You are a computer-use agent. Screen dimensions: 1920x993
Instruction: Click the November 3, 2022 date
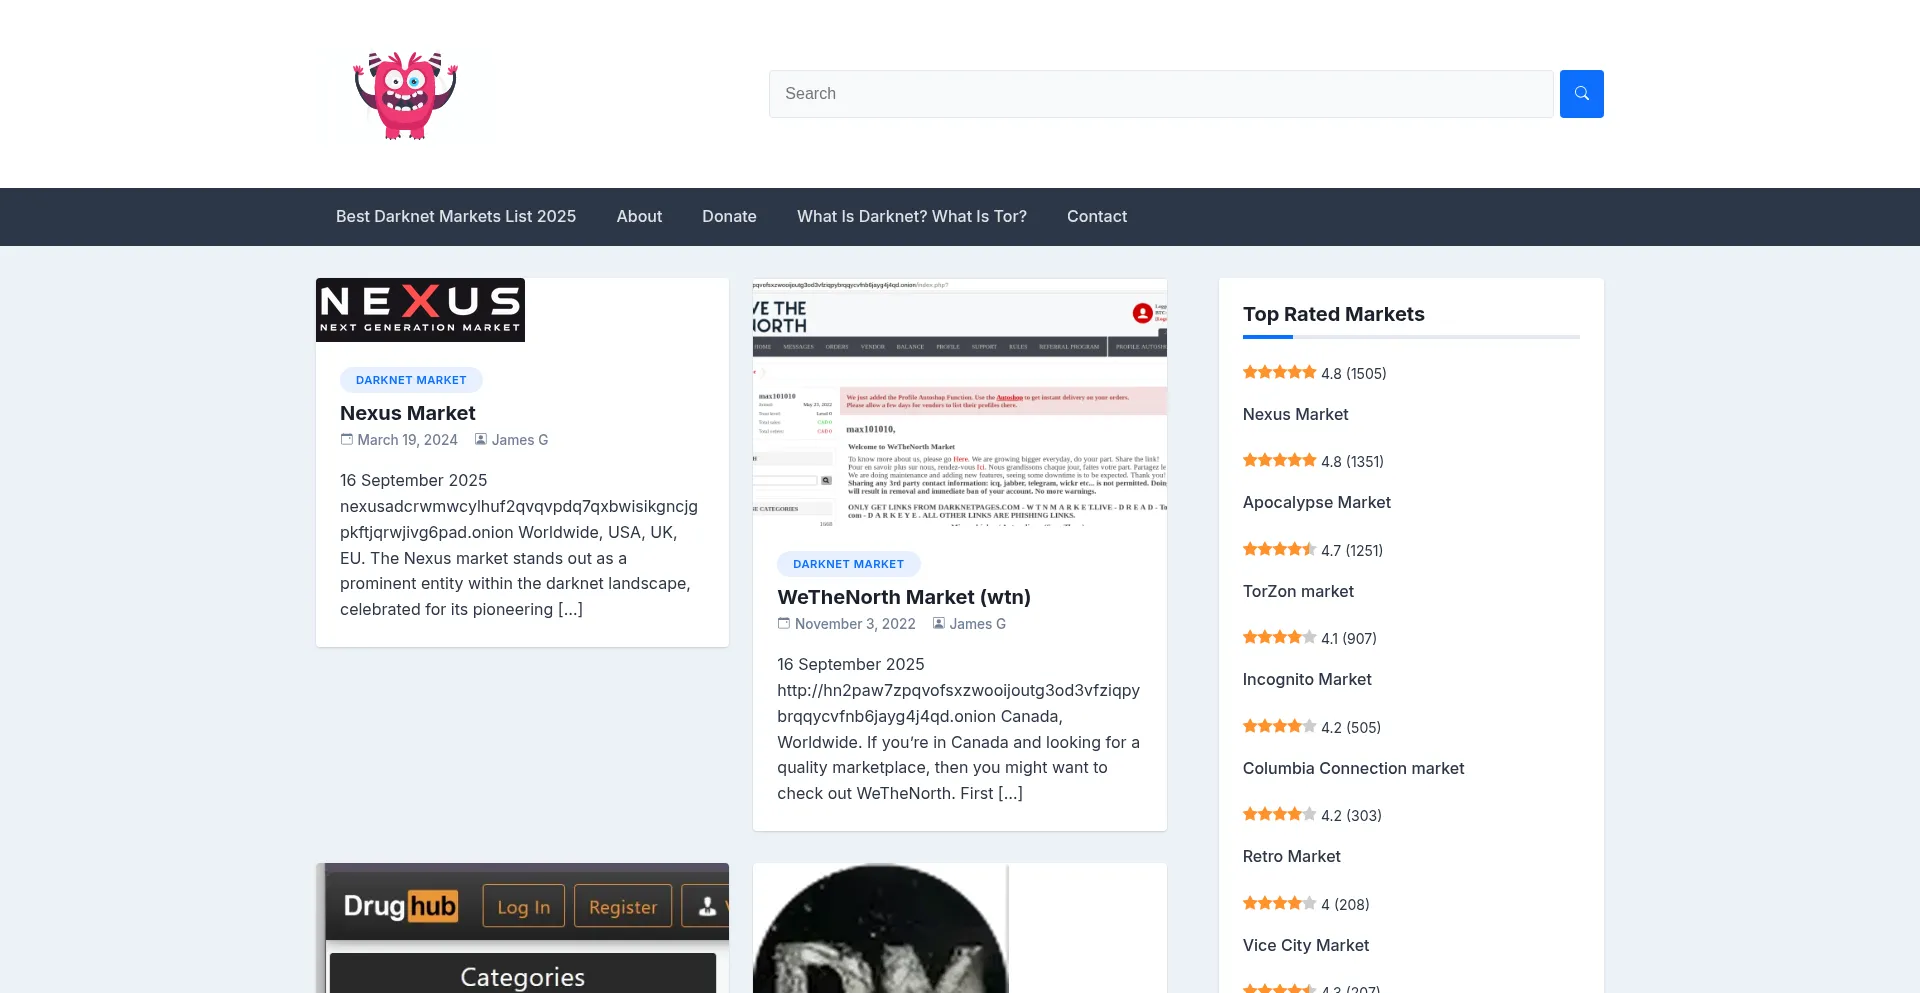click(855, 624)
